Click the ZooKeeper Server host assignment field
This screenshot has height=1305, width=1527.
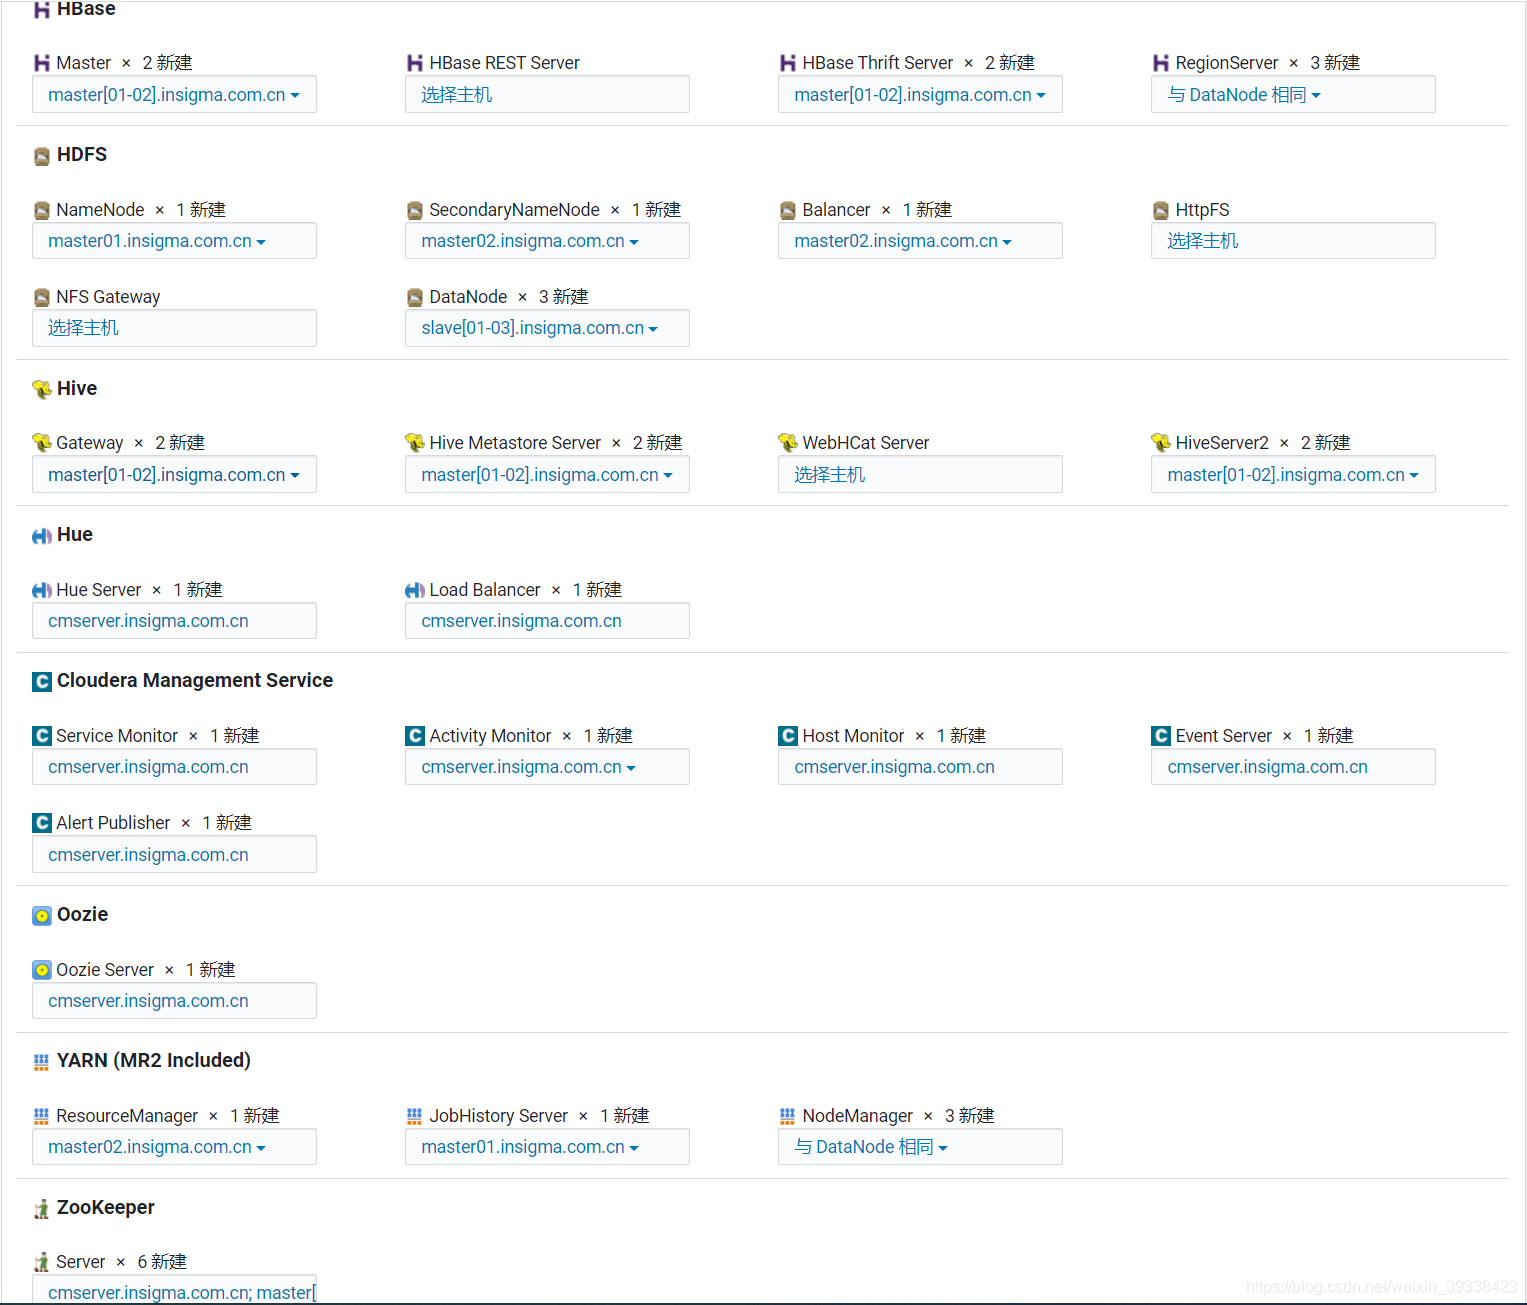174,1289
